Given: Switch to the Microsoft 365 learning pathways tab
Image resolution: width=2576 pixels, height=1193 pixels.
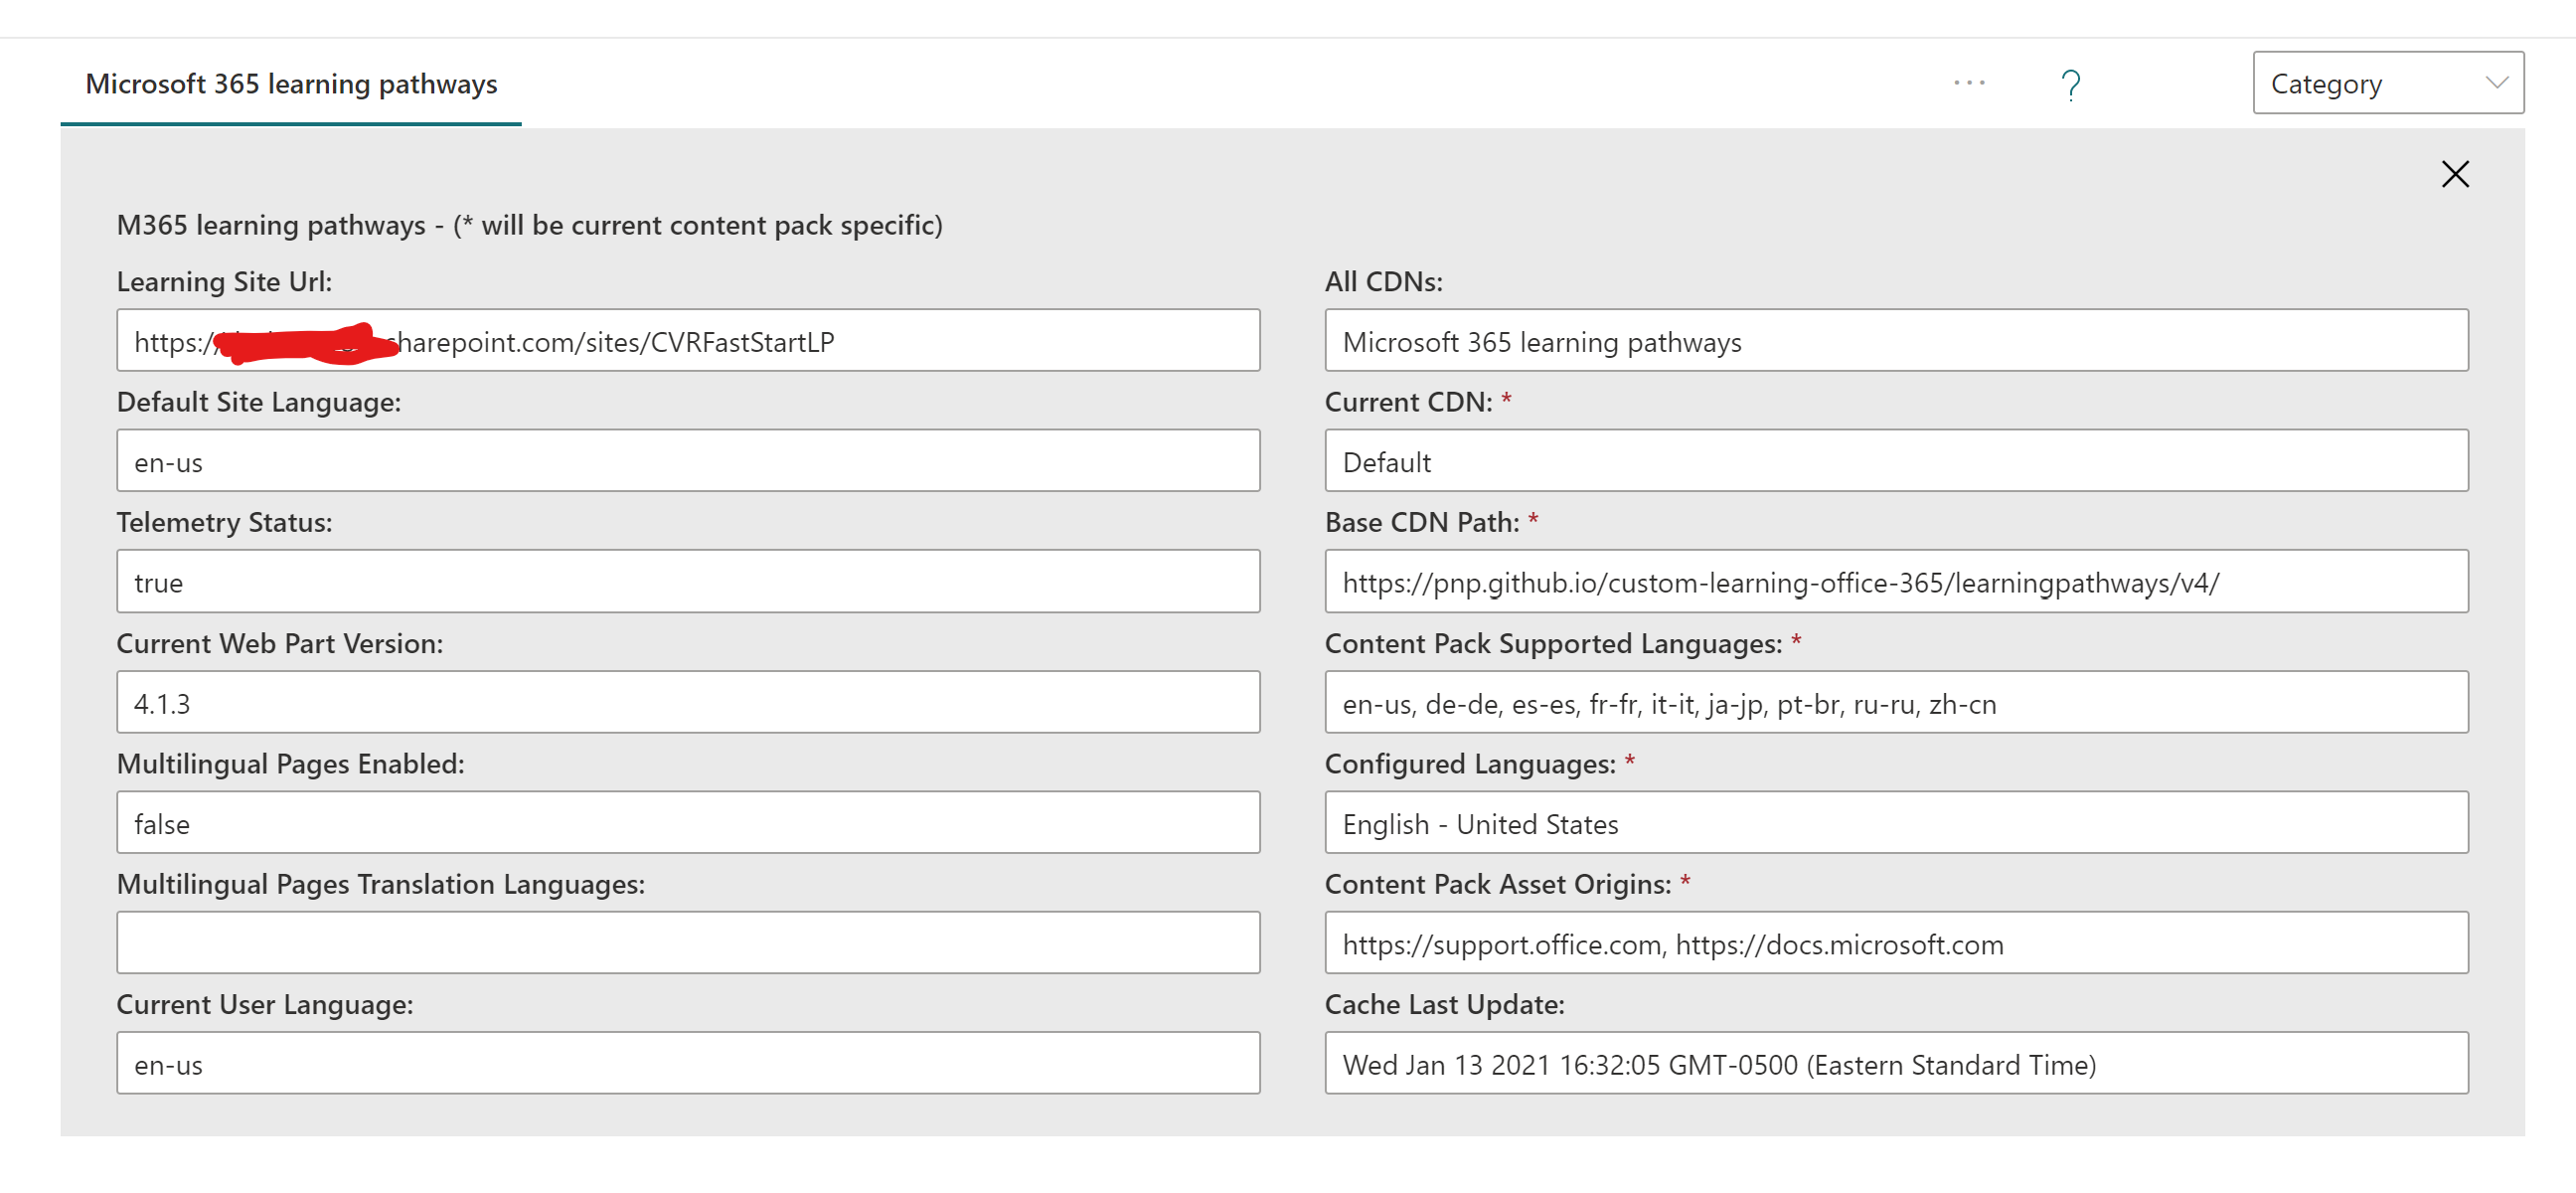Looking at the screenshot, I should click(x=291, y=84).
